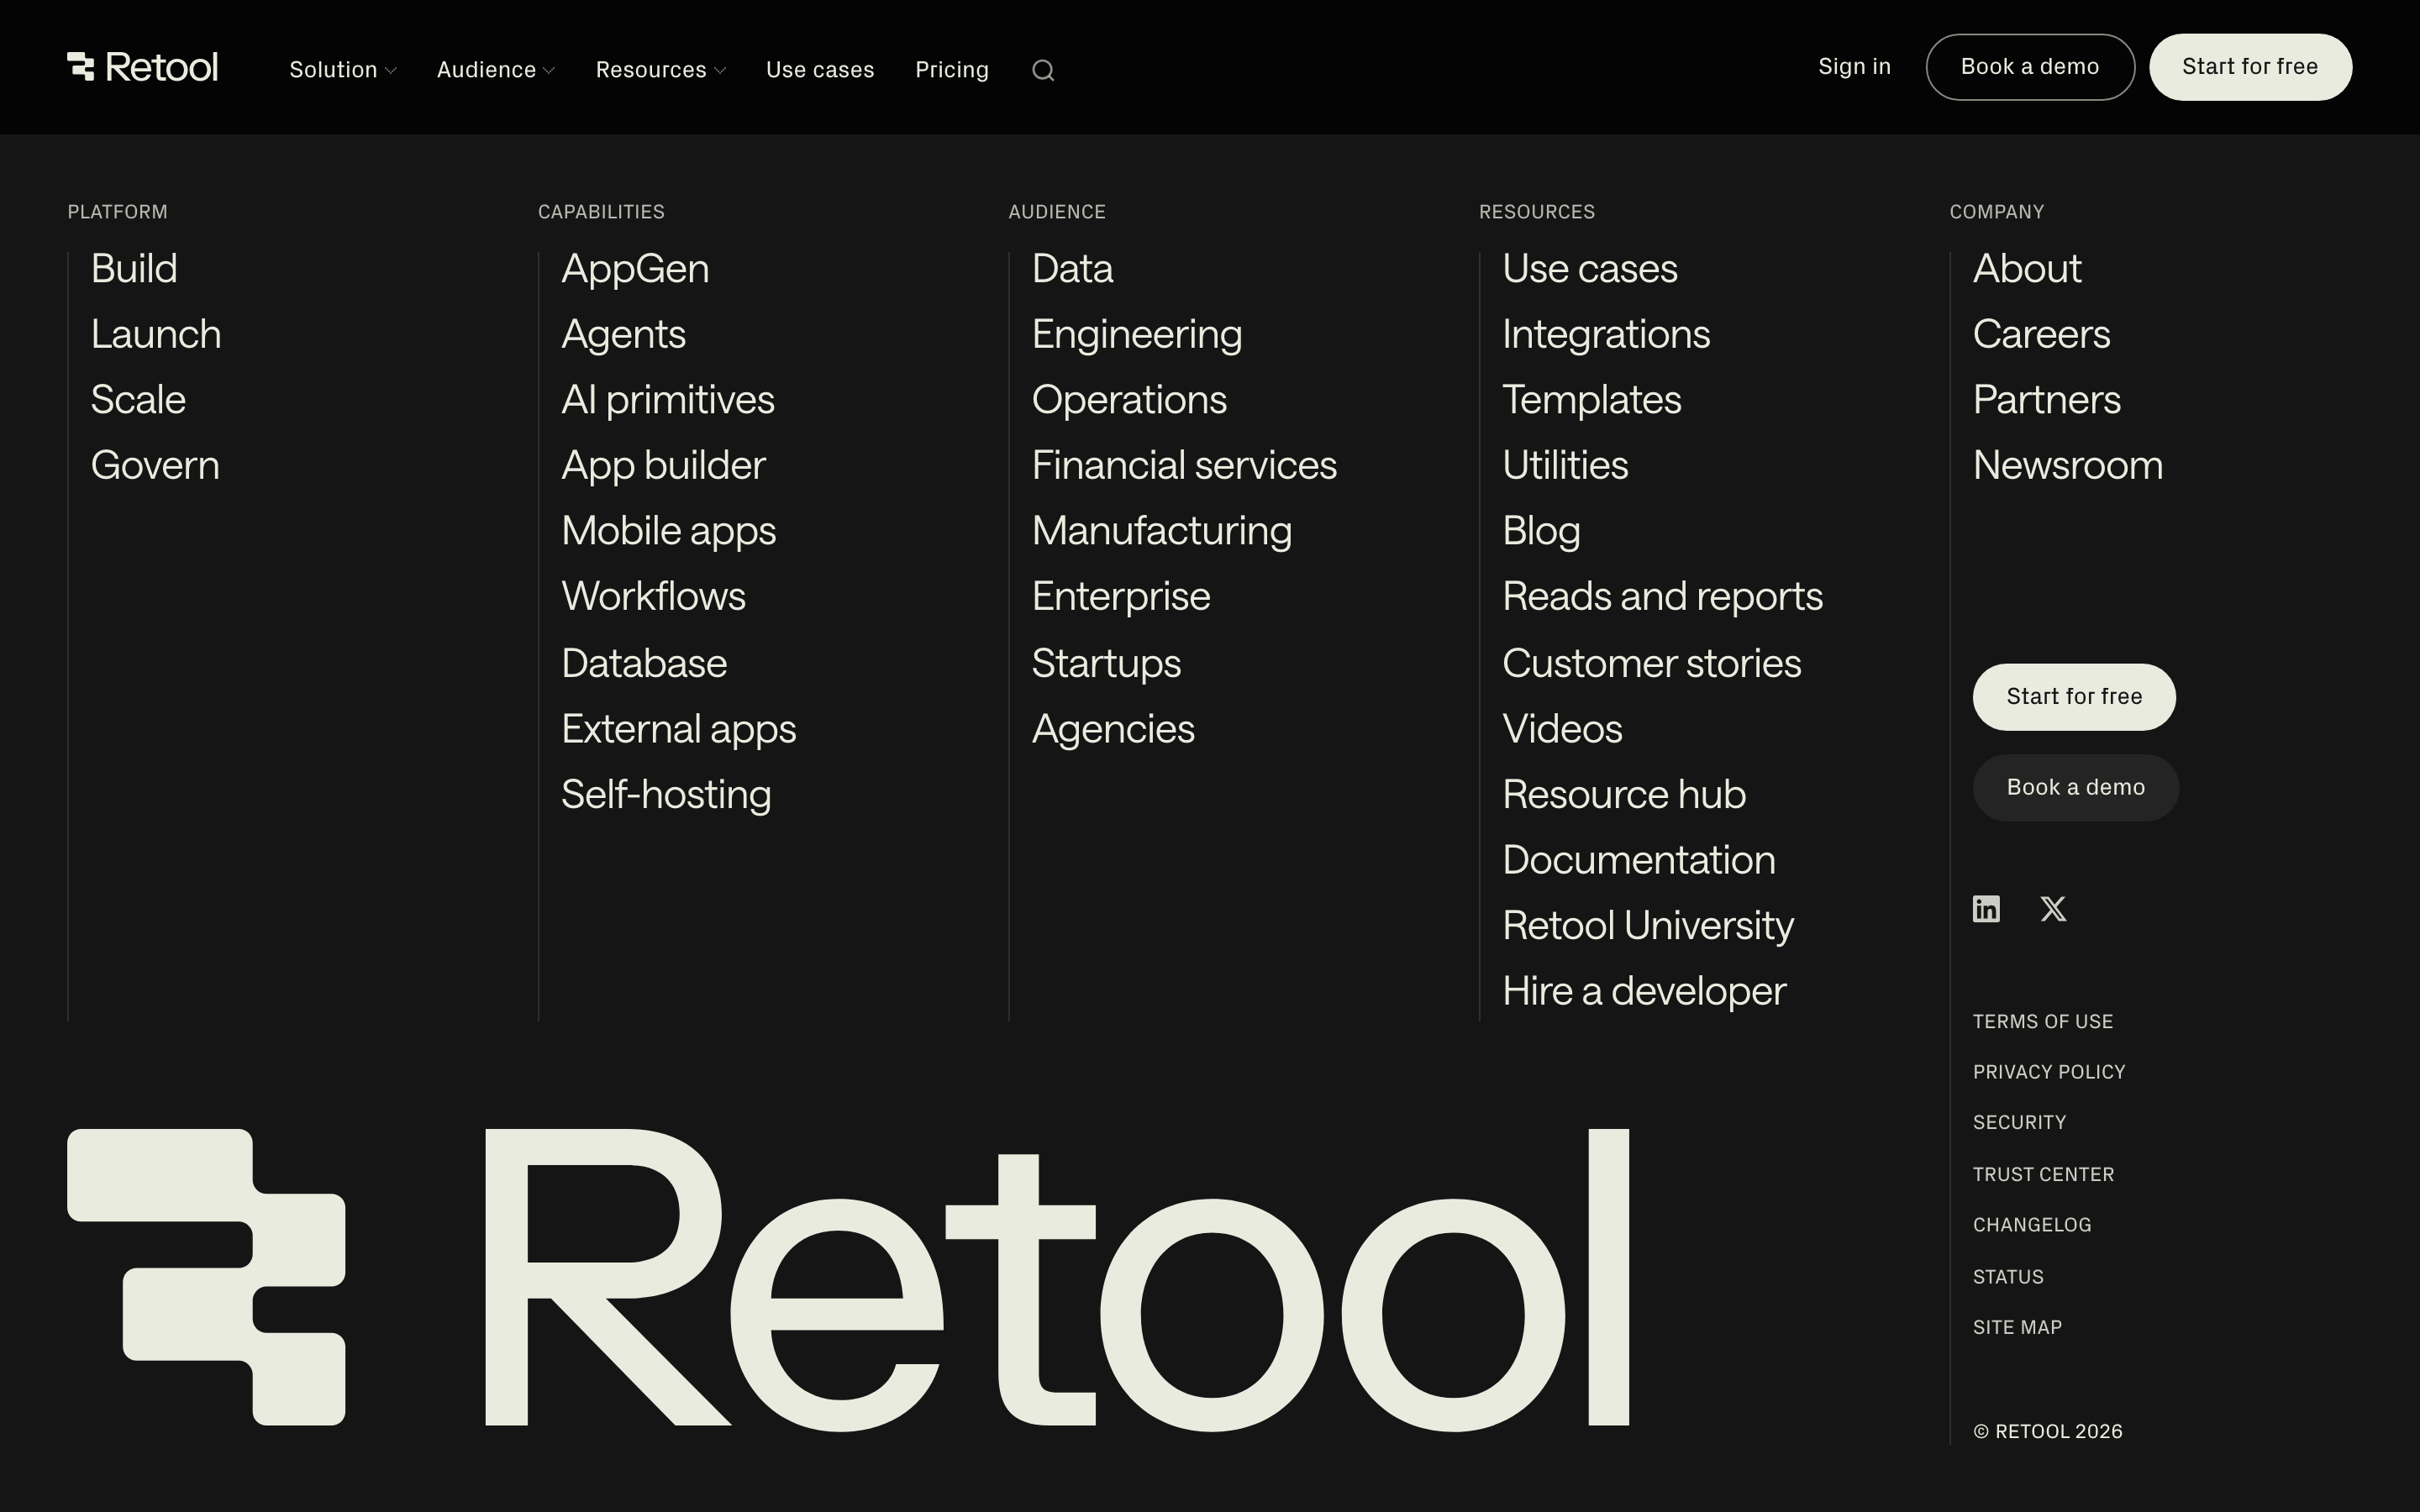Open the Mobile apps link
The image size is (2420, 1512).
pos(668,531)
